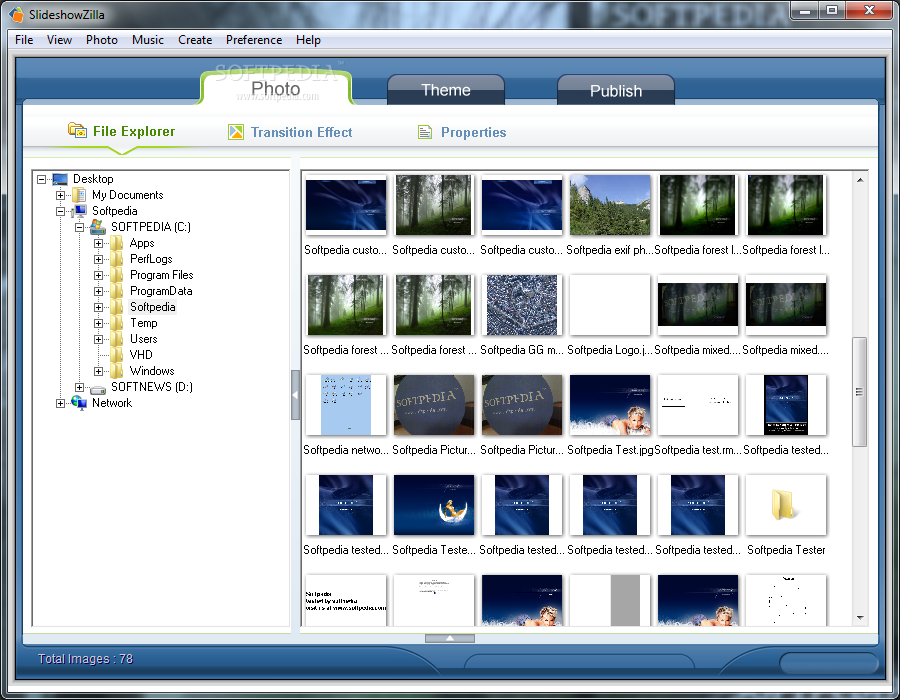The image size is (900, 700).
Task: Click the Softpedia computer icon
Action: (x=79, y=211)
